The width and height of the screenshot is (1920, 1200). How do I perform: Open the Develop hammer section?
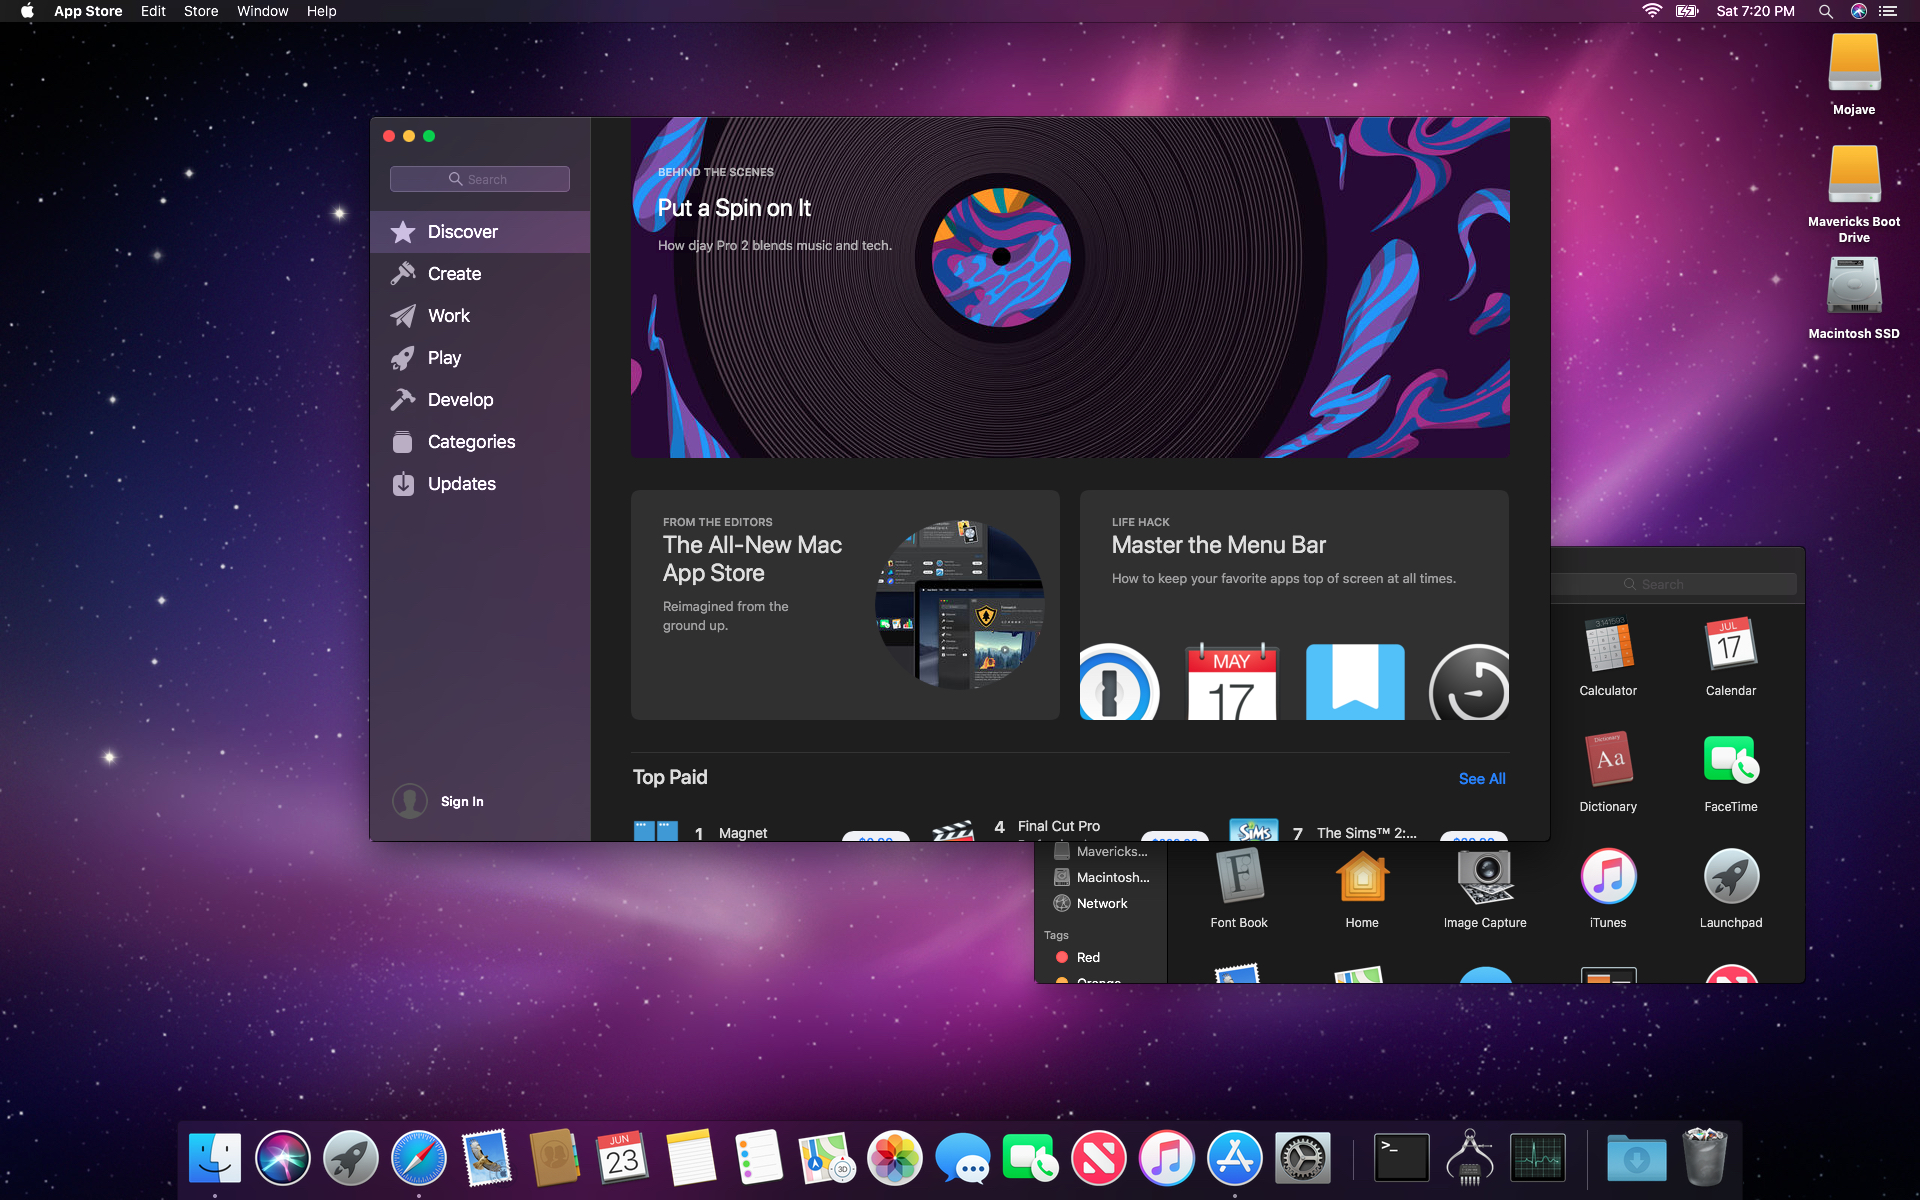pyautogui.click(x=460, y=400)
